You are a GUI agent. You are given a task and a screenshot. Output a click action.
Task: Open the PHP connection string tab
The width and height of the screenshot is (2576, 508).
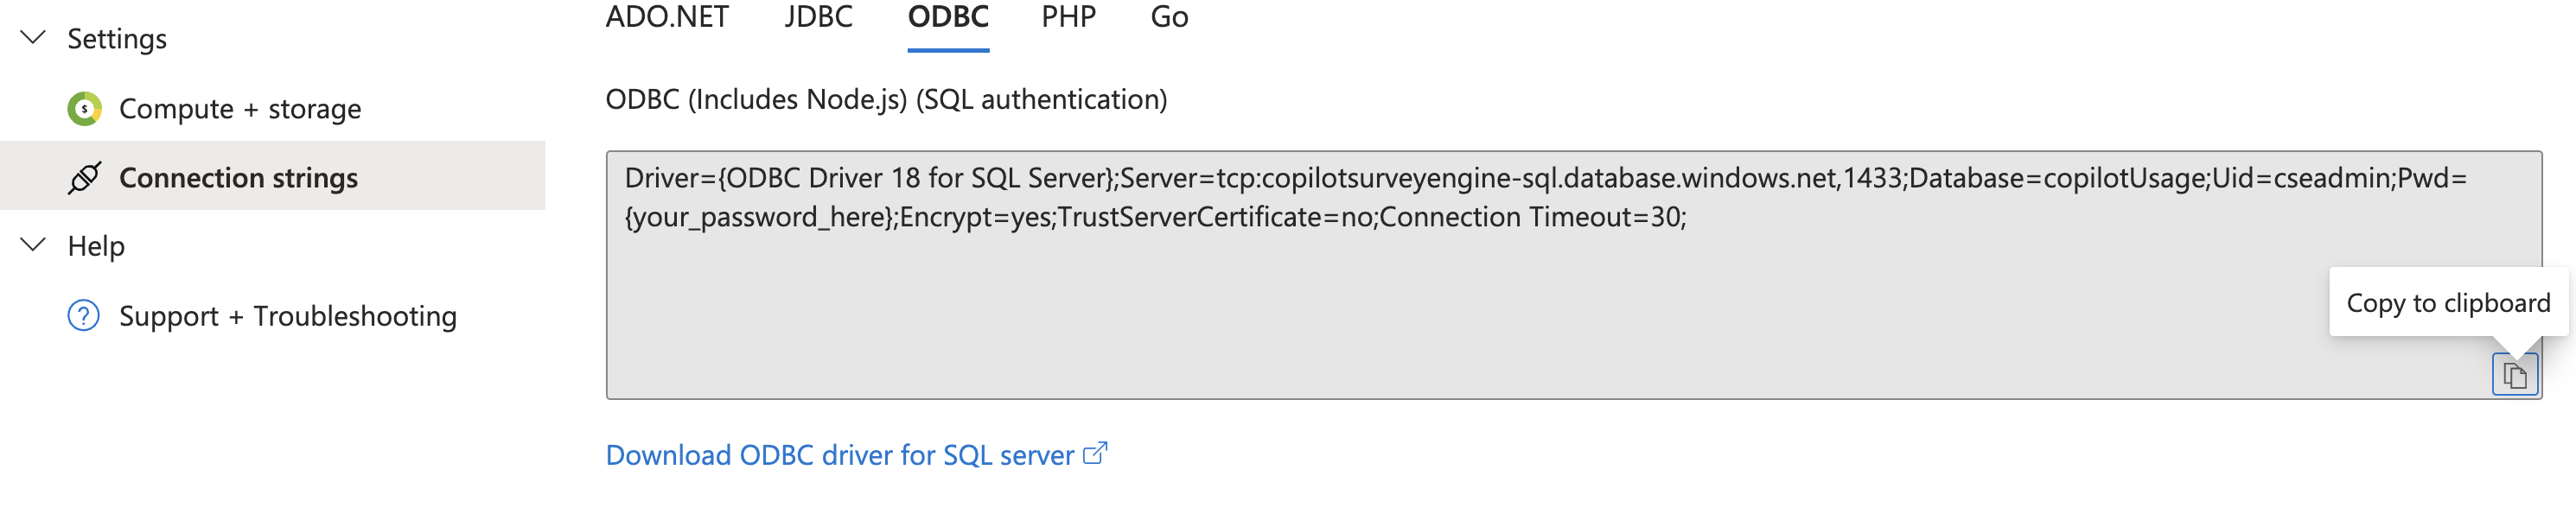pos(1069,16)
